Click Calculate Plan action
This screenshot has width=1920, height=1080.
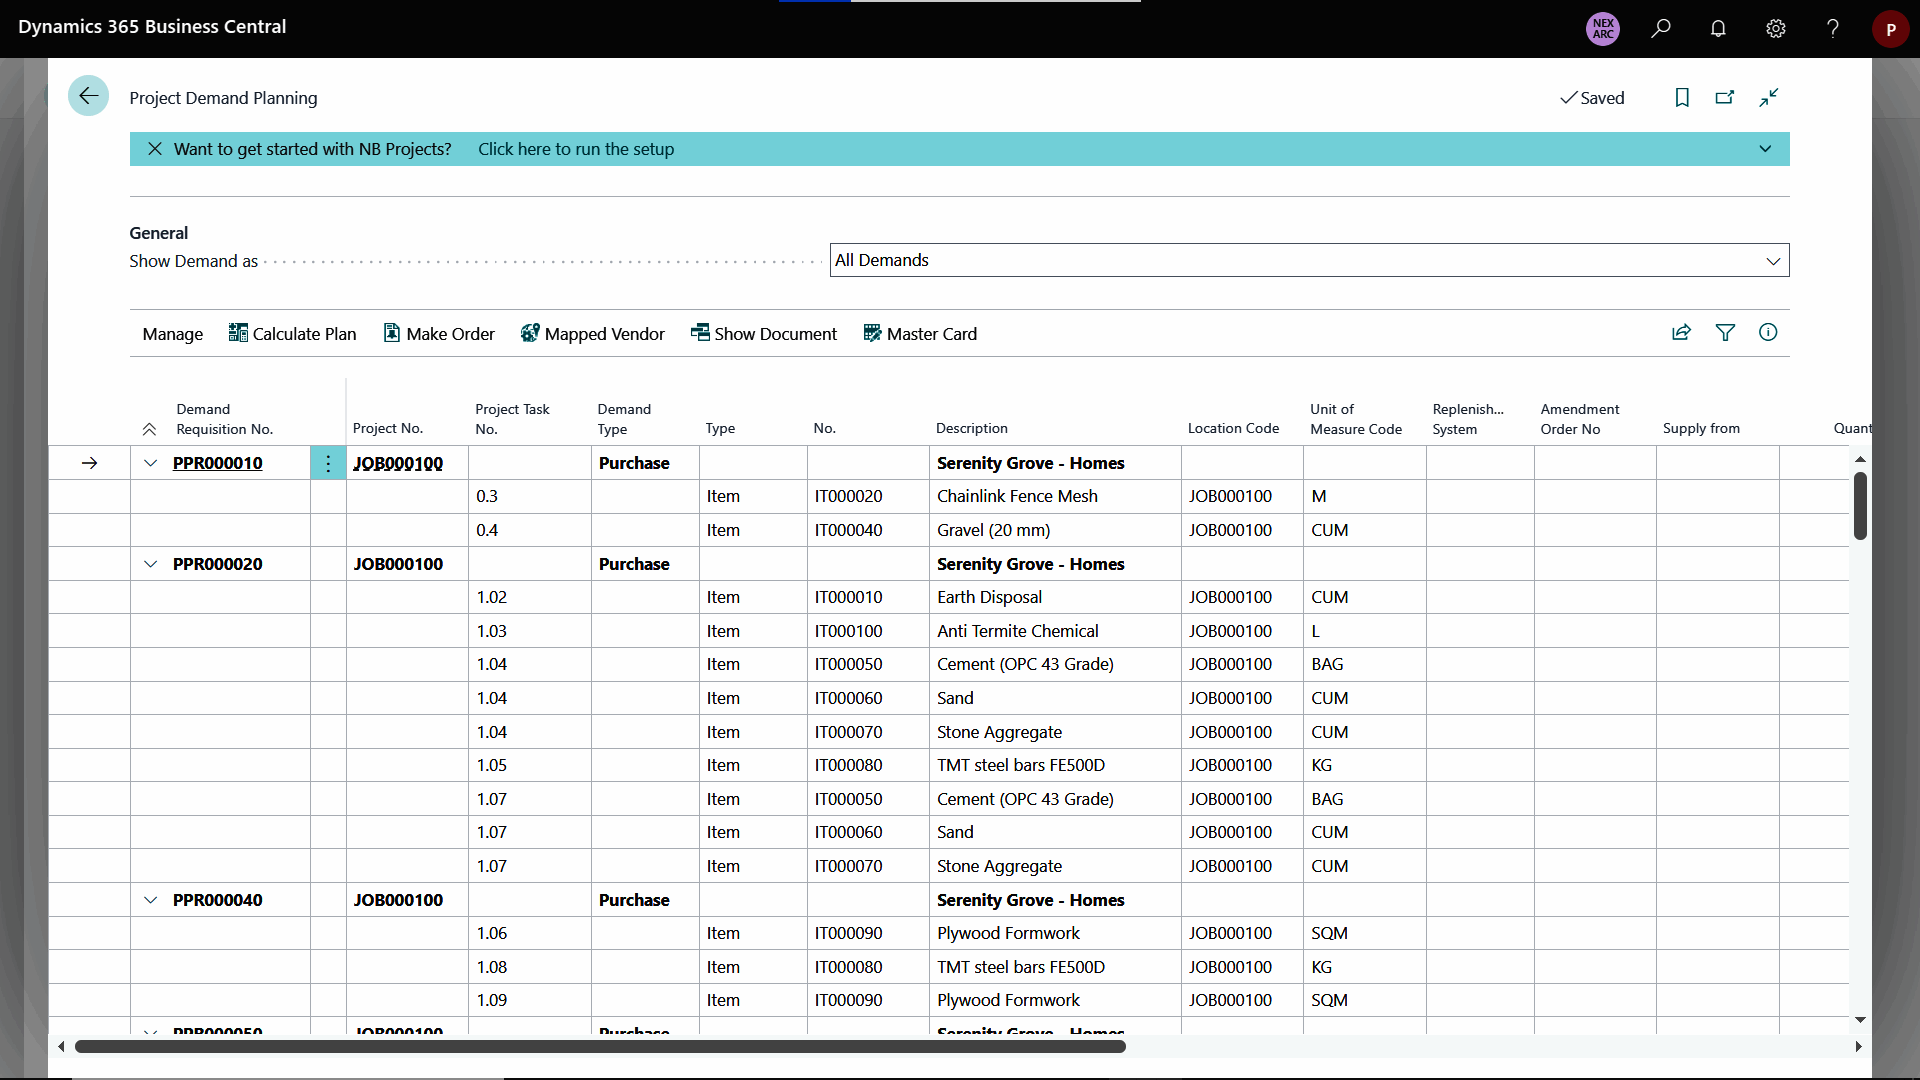tap(293, 334)
